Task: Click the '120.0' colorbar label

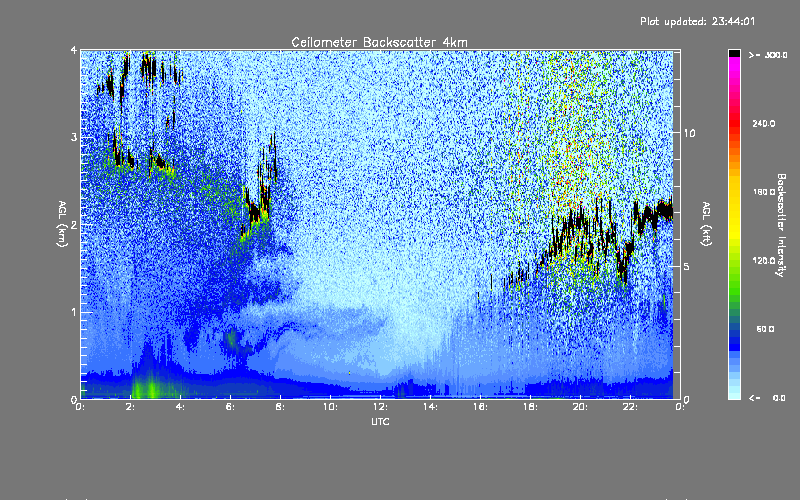Action: coord(764,261)
